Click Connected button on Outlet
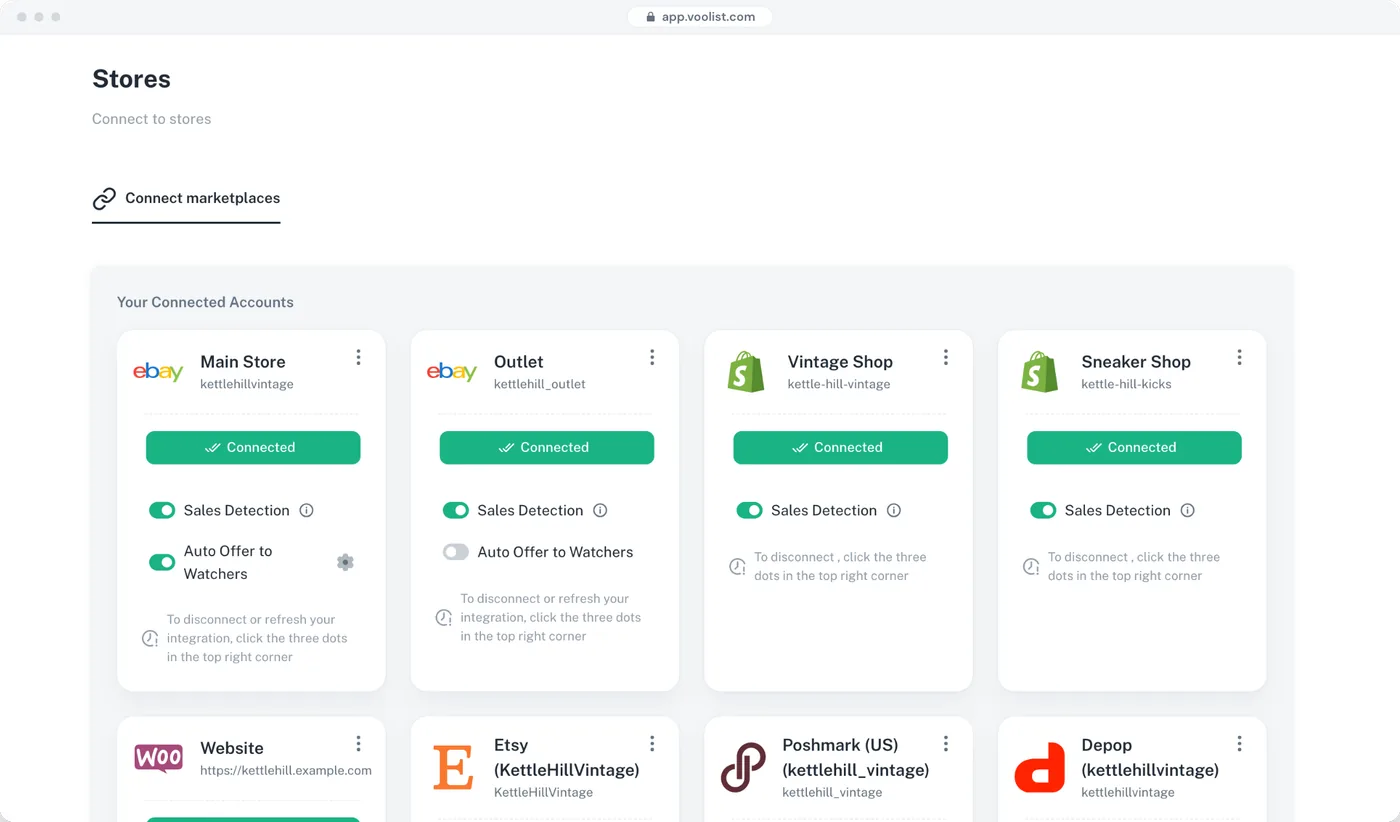This screenshot has width=1400, height=822. pos(547,447)
